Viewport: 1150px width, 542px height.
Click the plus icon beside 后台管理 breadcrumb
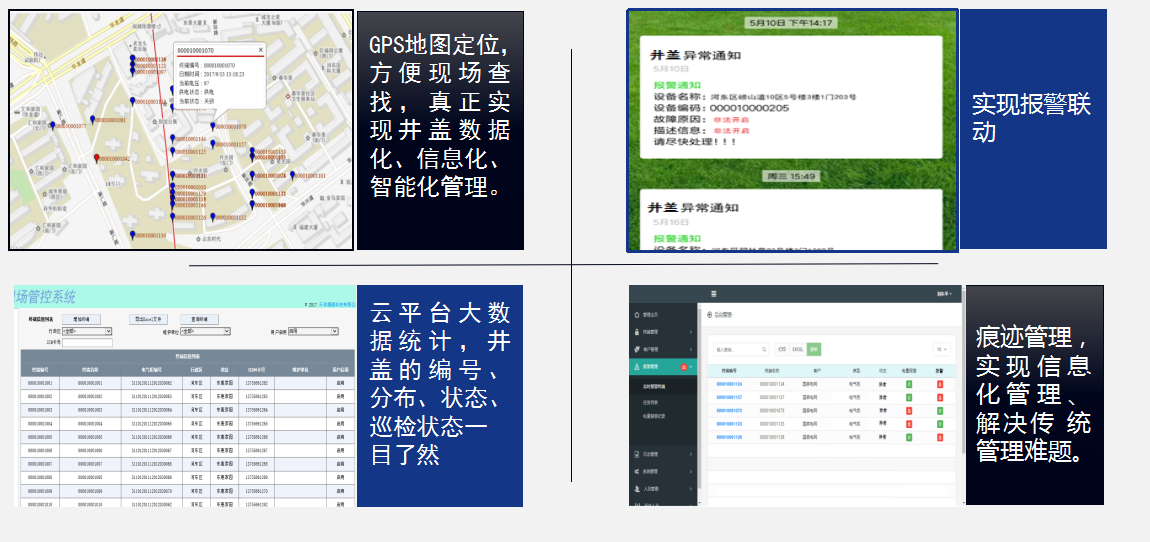(709, 315)
